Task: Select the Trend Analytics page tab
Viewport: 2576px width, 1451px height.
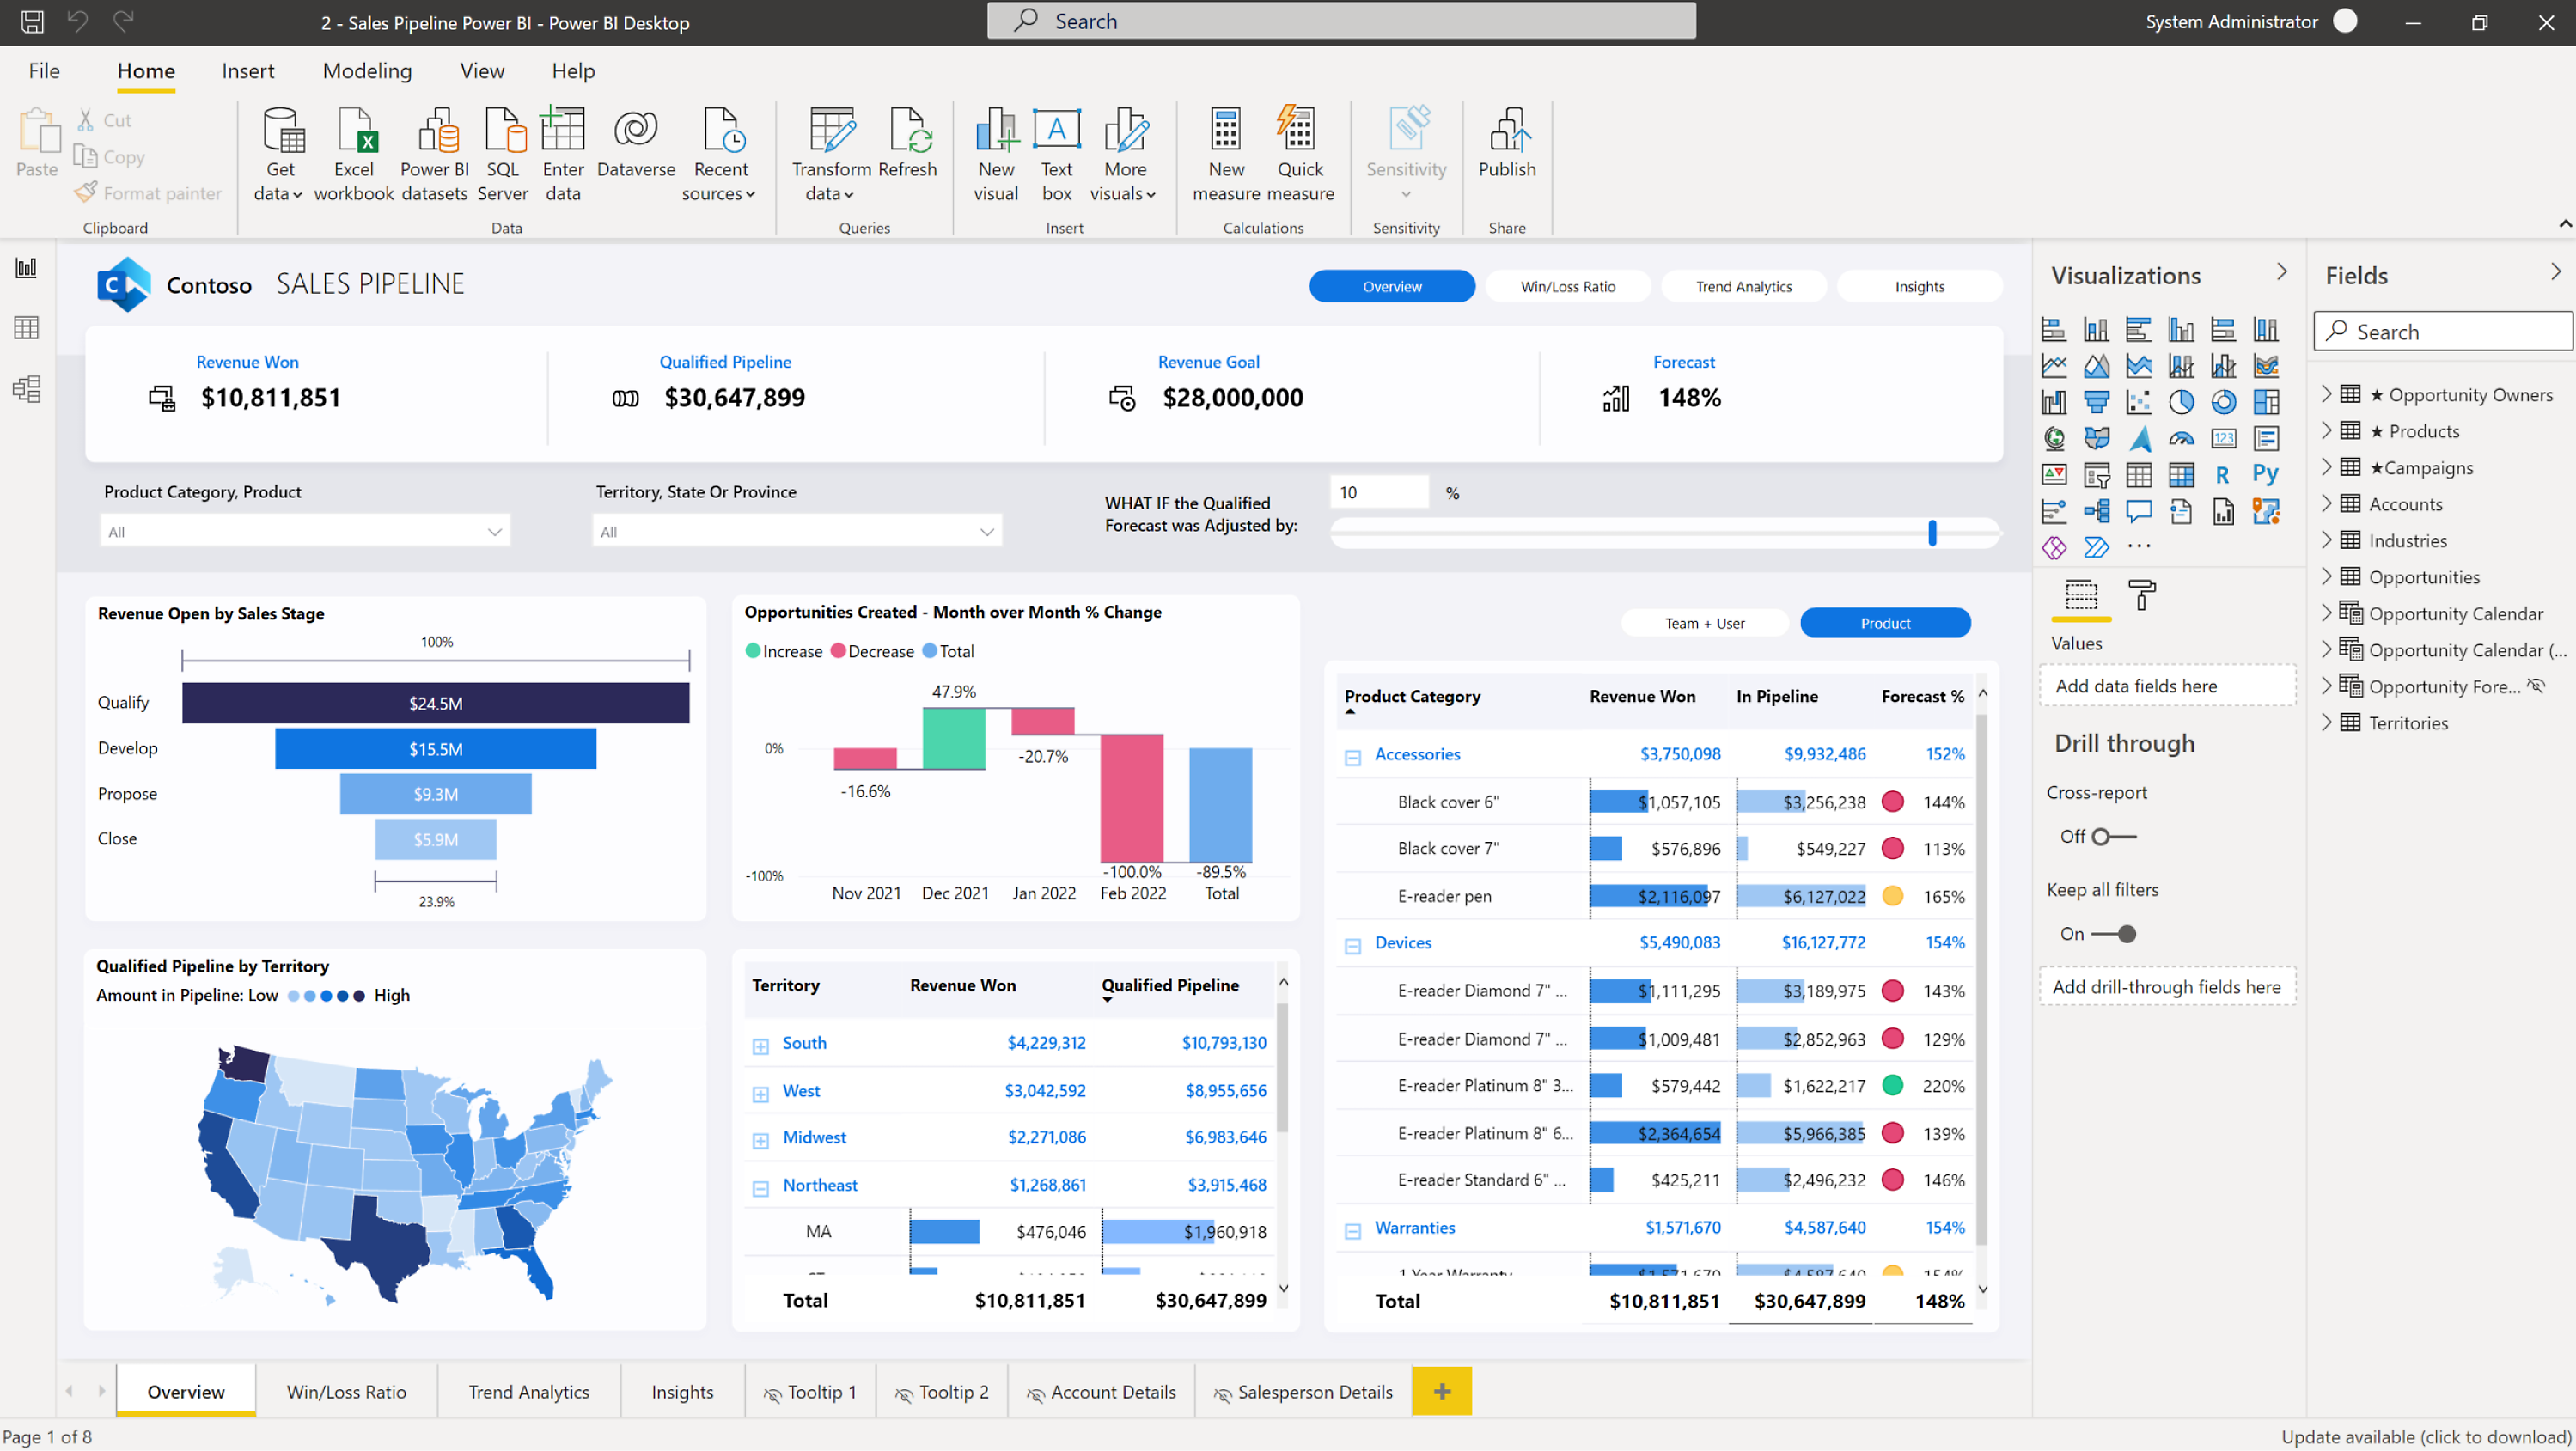Action: click(x=531, y=1391)
